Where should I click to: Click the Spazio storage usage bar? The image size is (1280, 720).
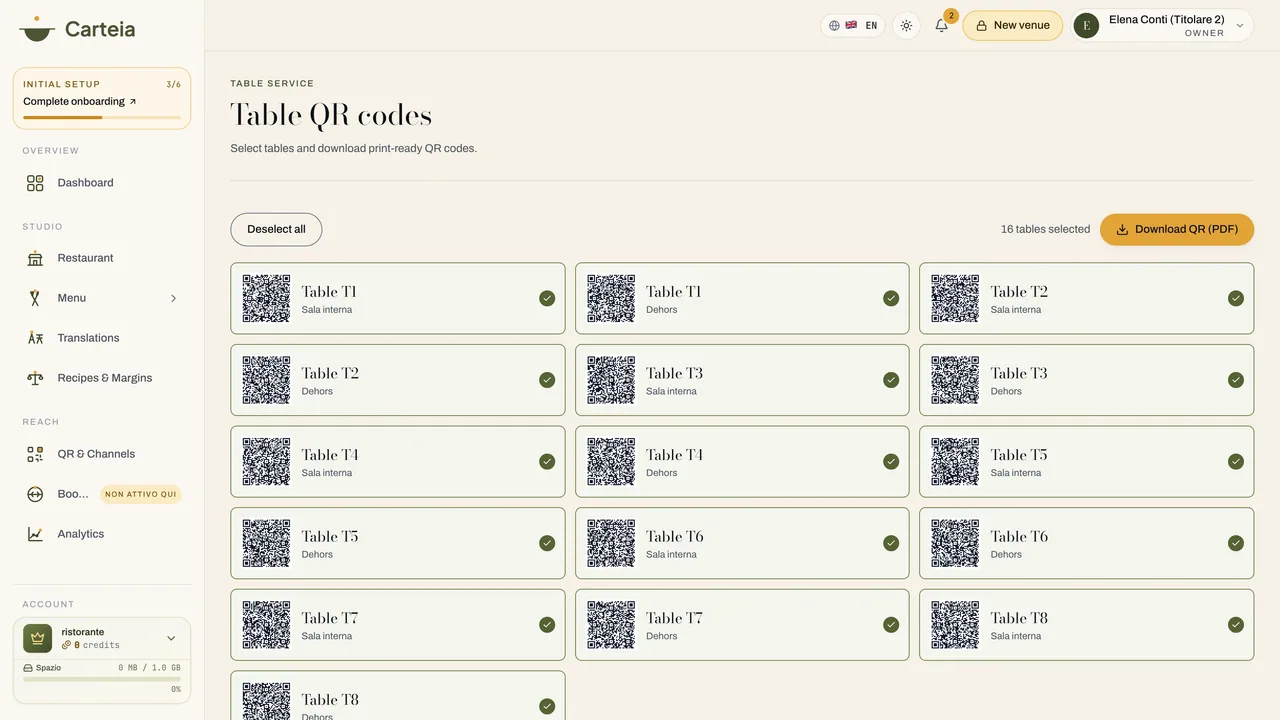click(102, 678)
